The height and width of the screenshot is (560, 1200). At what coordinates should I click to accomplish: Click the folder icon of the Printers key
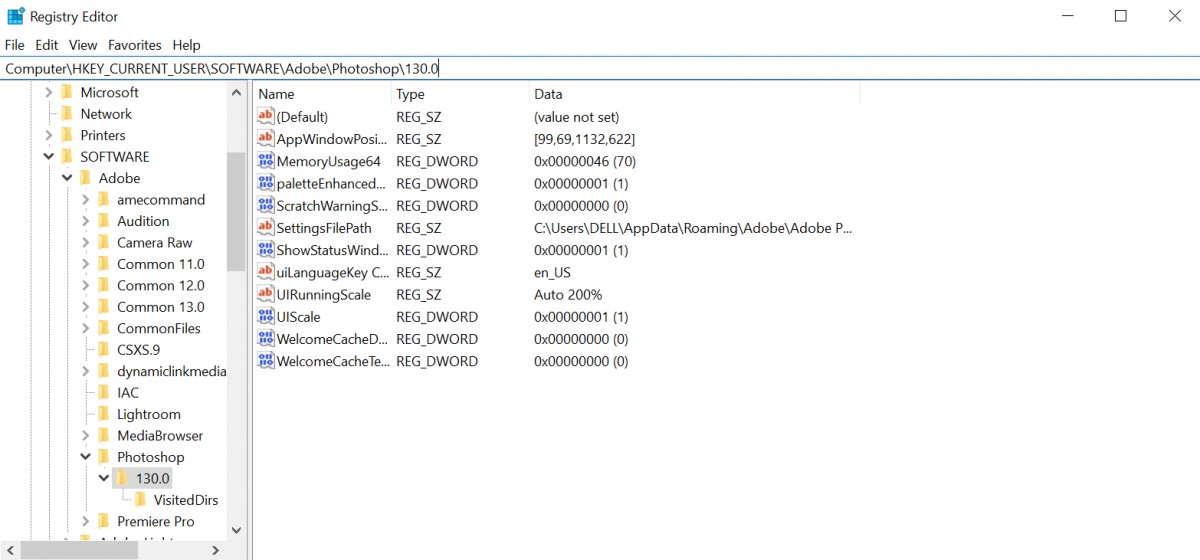67,135
